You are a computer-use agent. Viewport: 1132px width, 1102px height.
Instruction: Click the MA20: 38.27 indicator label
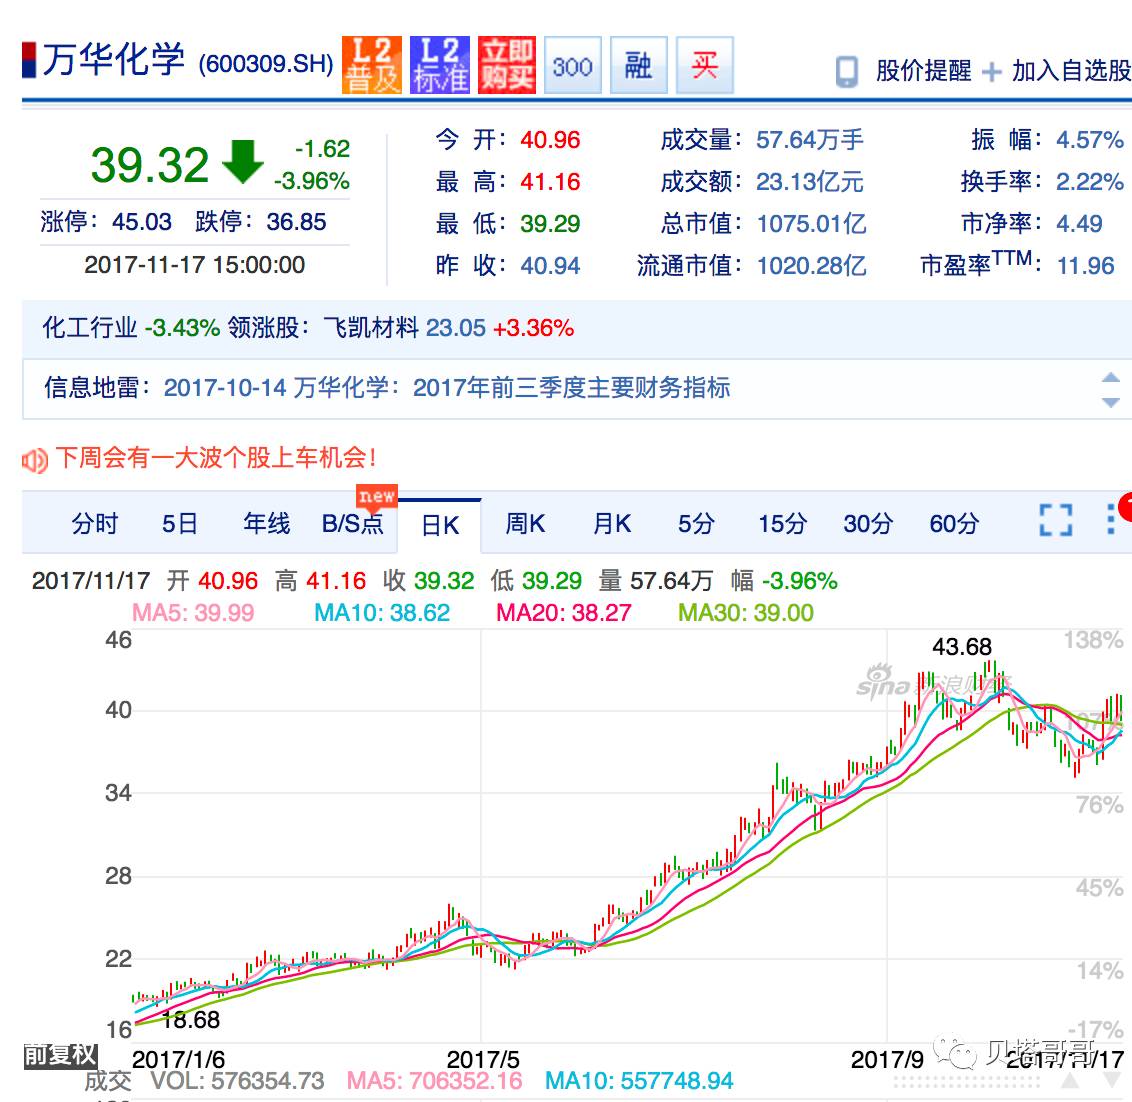pyautogui.click(x=564, y=613)
